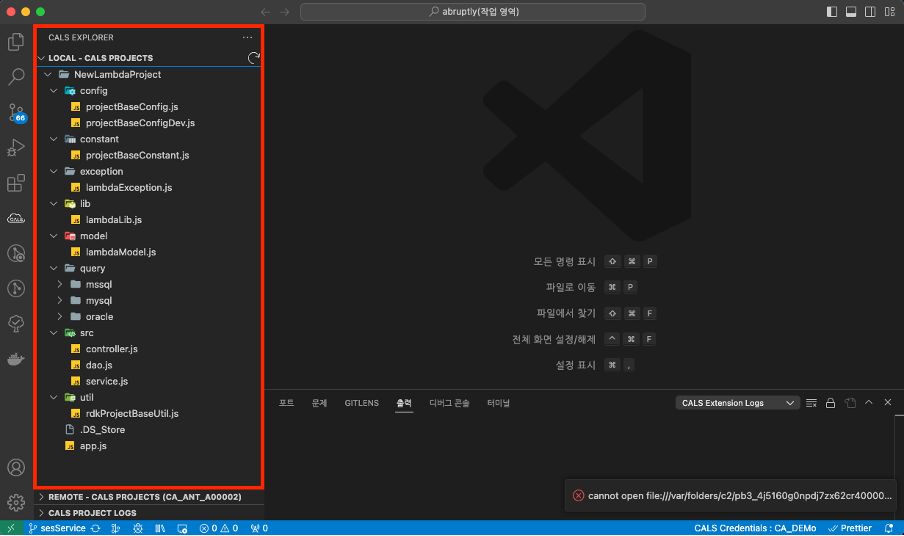Synchronize changes icon in status bar
This screenshot has width=904, height=536.
96,528
